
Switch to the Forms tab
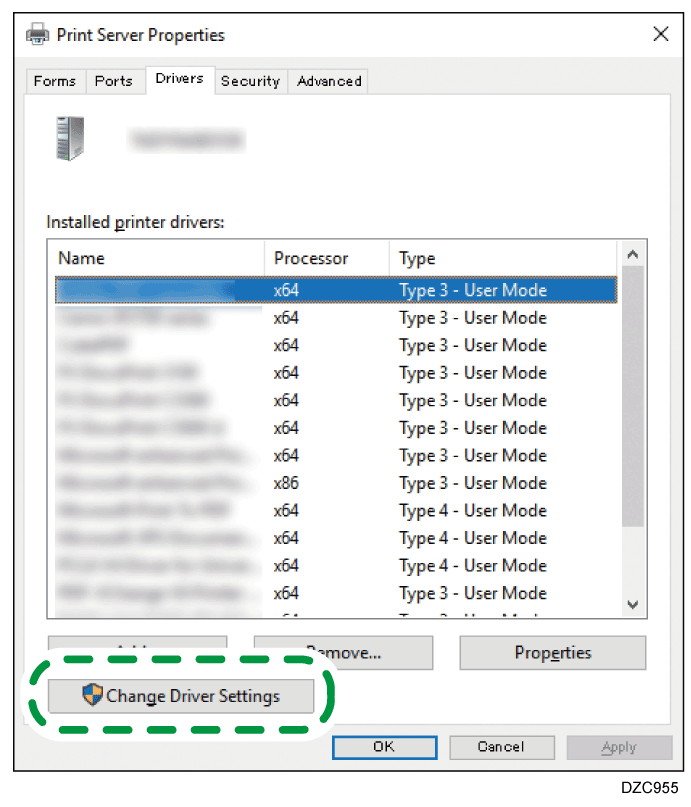point(54,81)
